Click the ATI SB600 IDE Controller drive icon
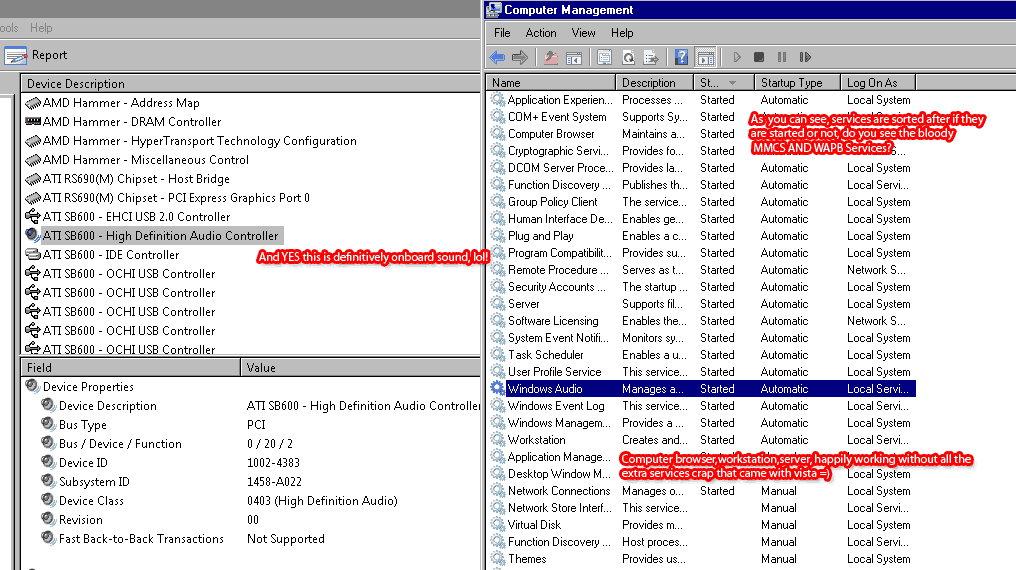Screen dimensions: 1016x570 32,254
